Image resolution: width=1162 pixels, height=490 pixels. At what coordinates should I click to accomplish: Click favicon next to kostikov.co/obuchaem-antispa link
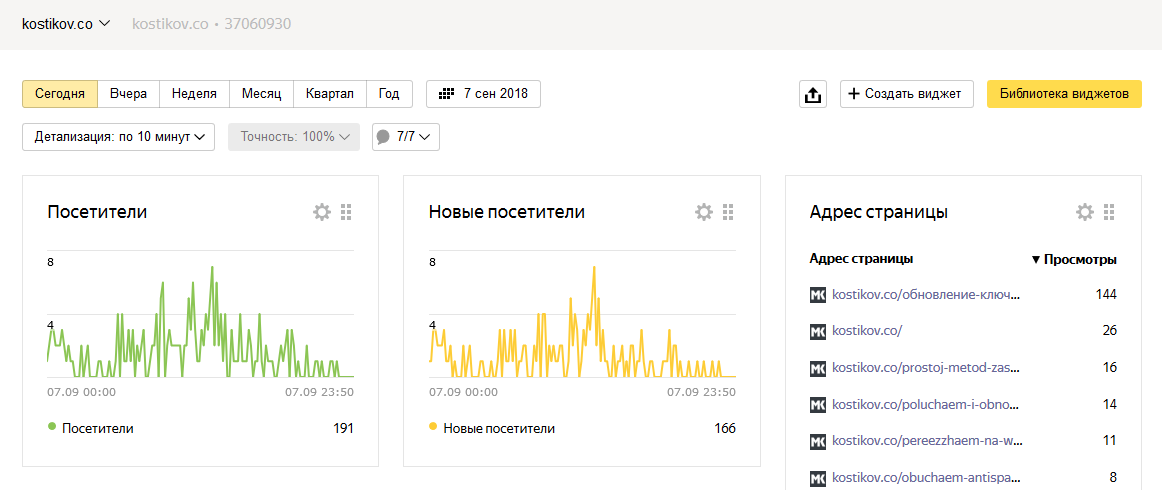point(818,477)
